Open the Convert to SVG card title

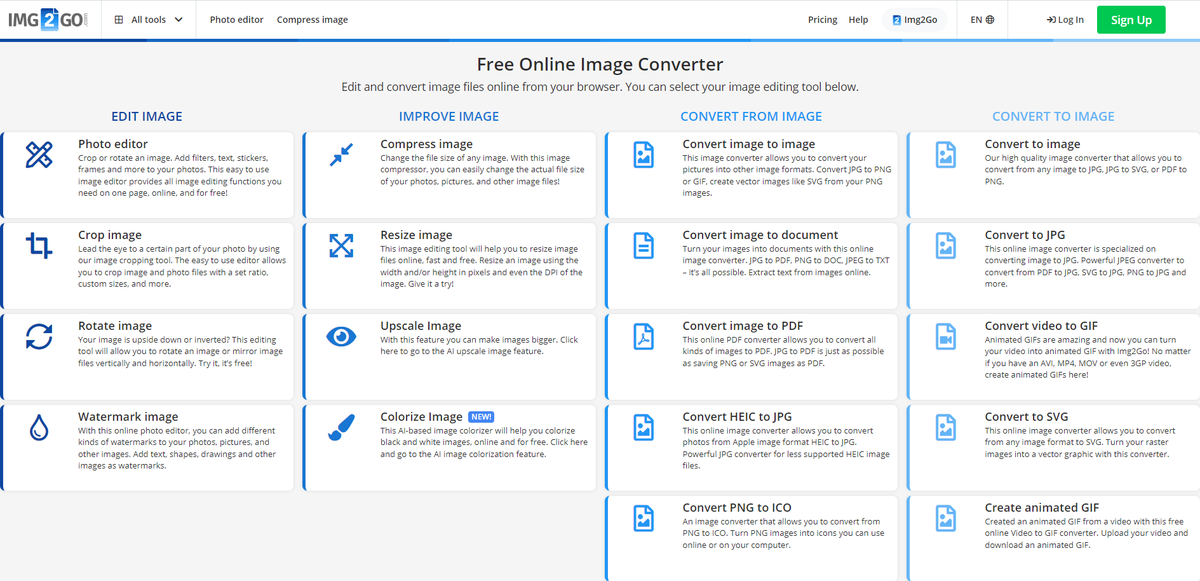tap(1026, 417)
